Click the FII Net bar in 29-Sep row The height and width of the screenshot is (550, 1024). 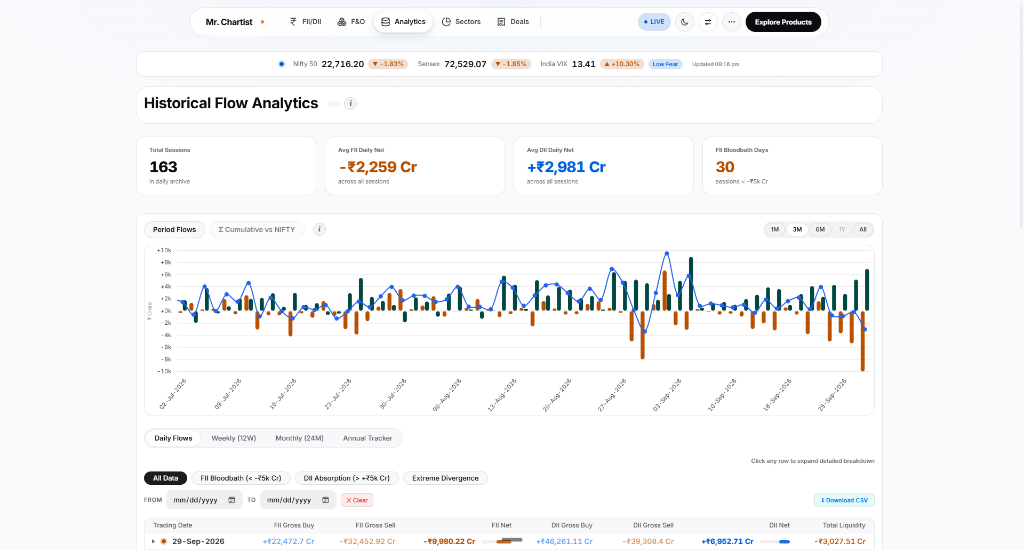point(502,541)
